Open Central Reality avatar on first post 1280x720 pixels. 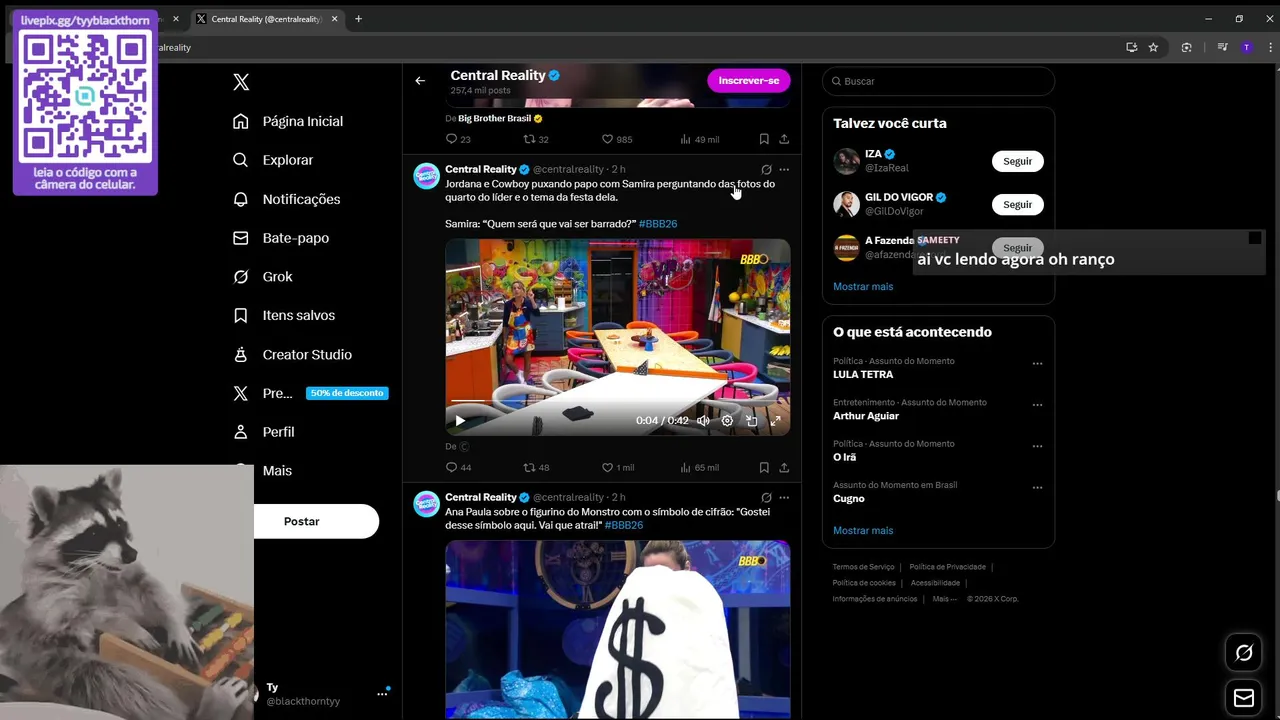427,176
